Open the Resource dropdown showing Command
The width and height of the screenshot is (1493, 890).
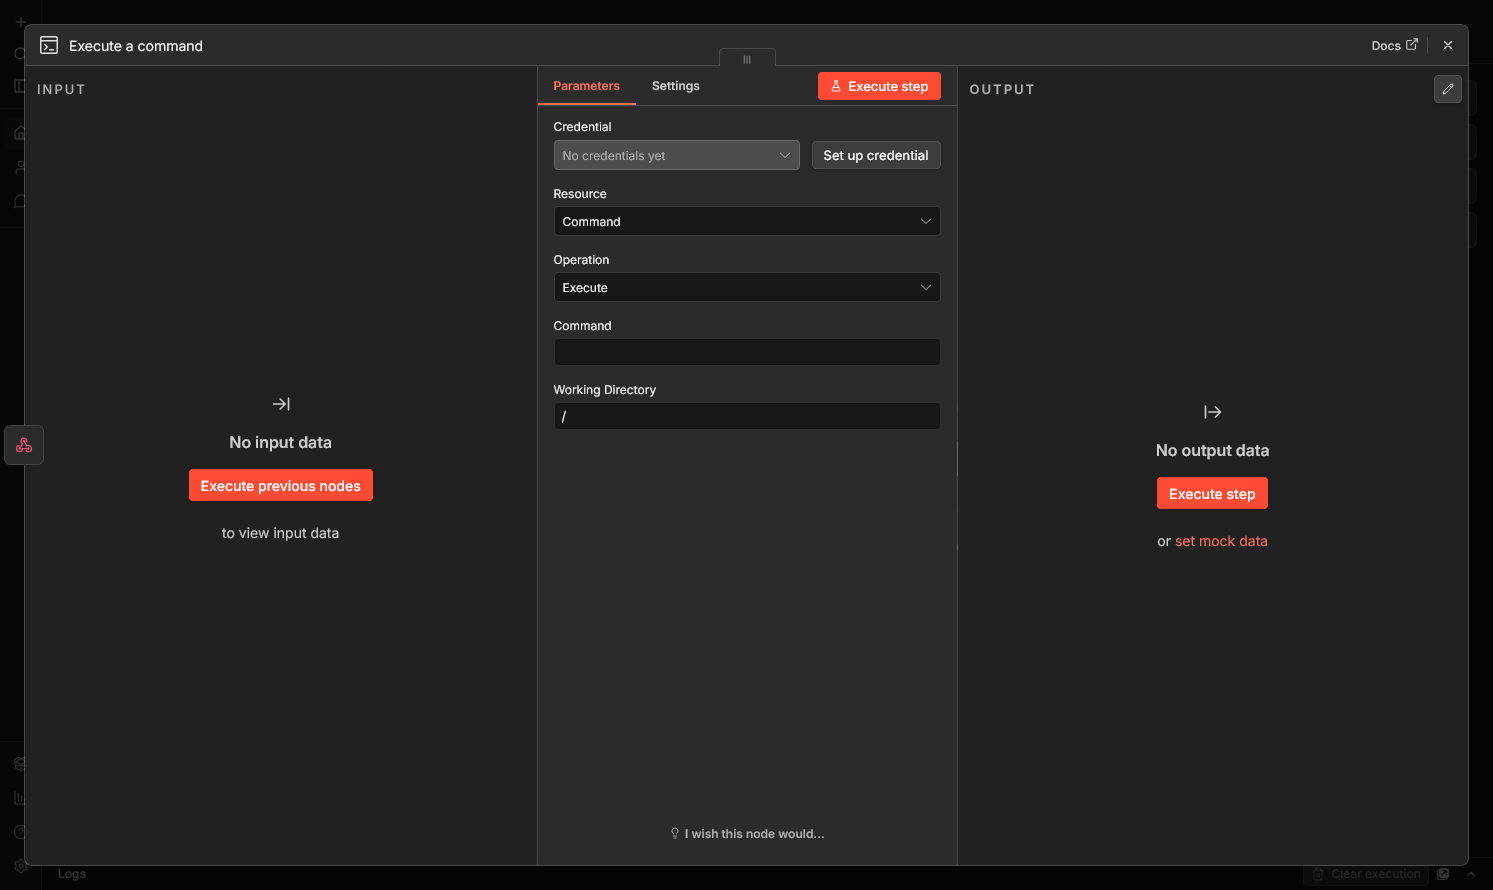tap(746, 221)
